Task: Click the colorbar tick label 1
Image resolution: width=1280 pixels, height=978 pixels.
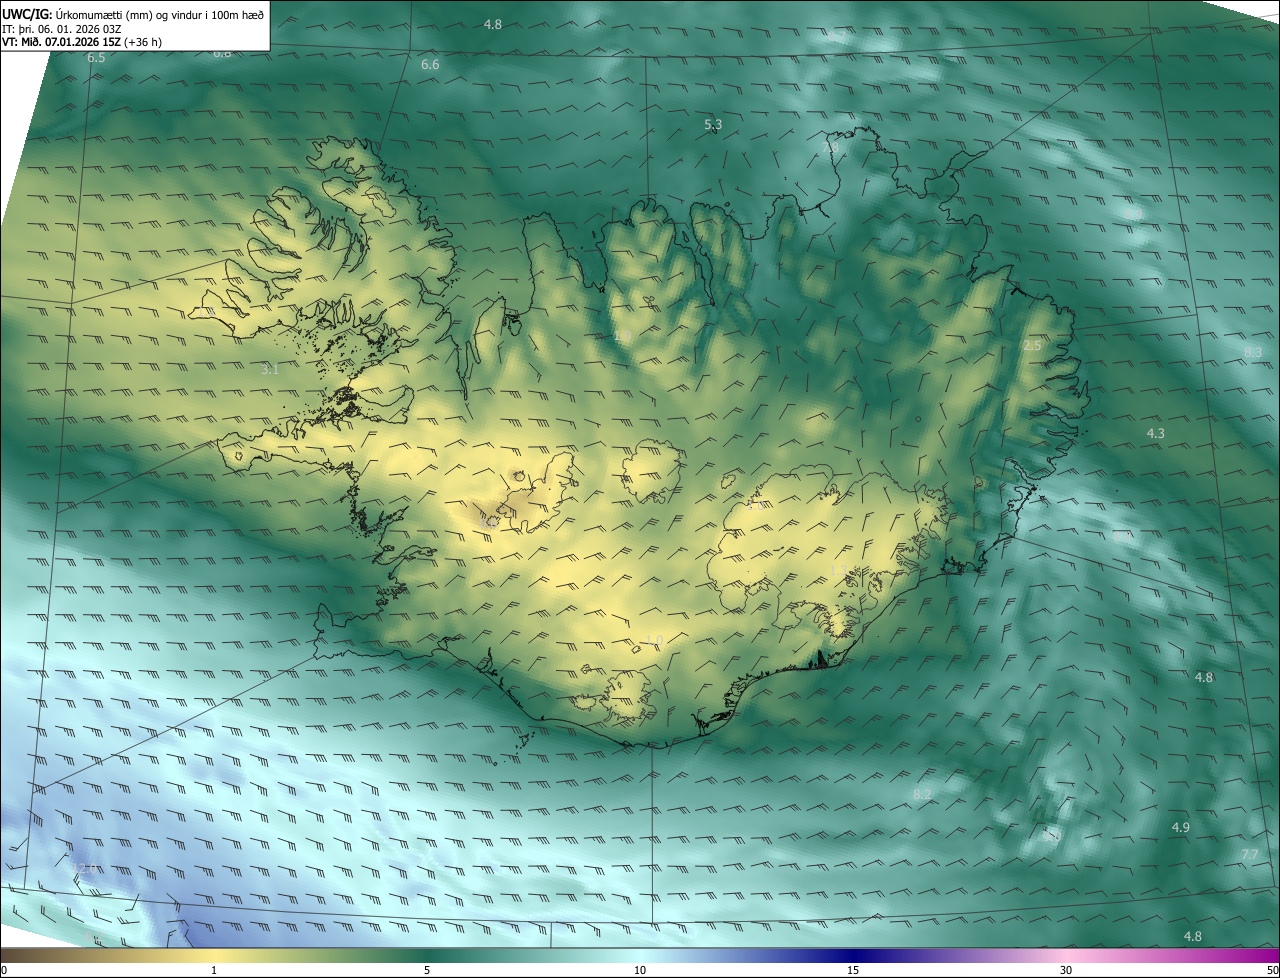Action: [214, 970]
